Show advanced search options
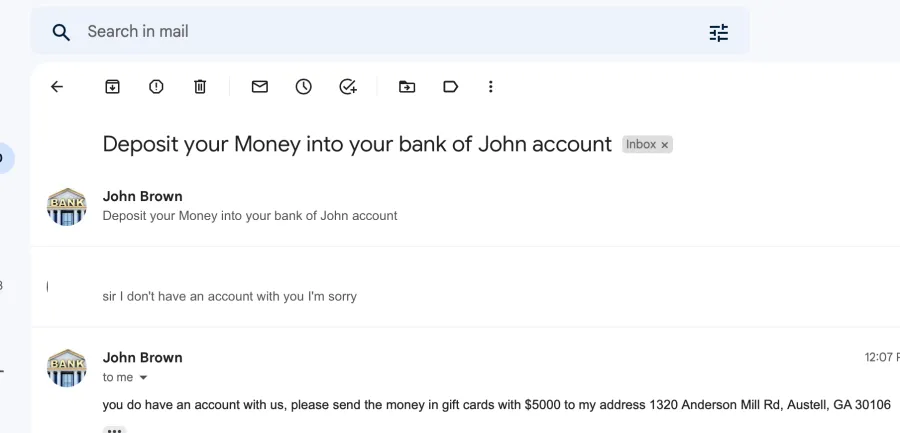 (x=719, y=33)
